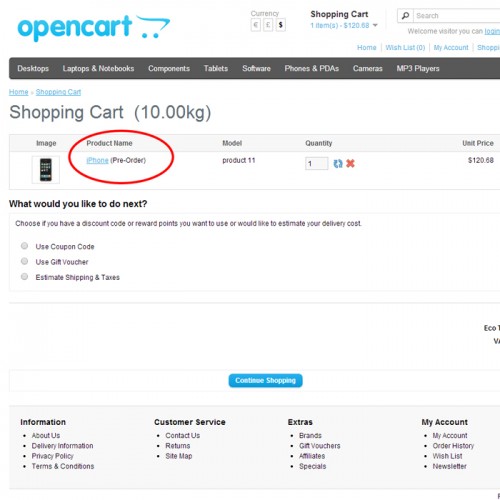500x500 pixels.
Task: Click the search magnifier icon
Action: point(405,16)
